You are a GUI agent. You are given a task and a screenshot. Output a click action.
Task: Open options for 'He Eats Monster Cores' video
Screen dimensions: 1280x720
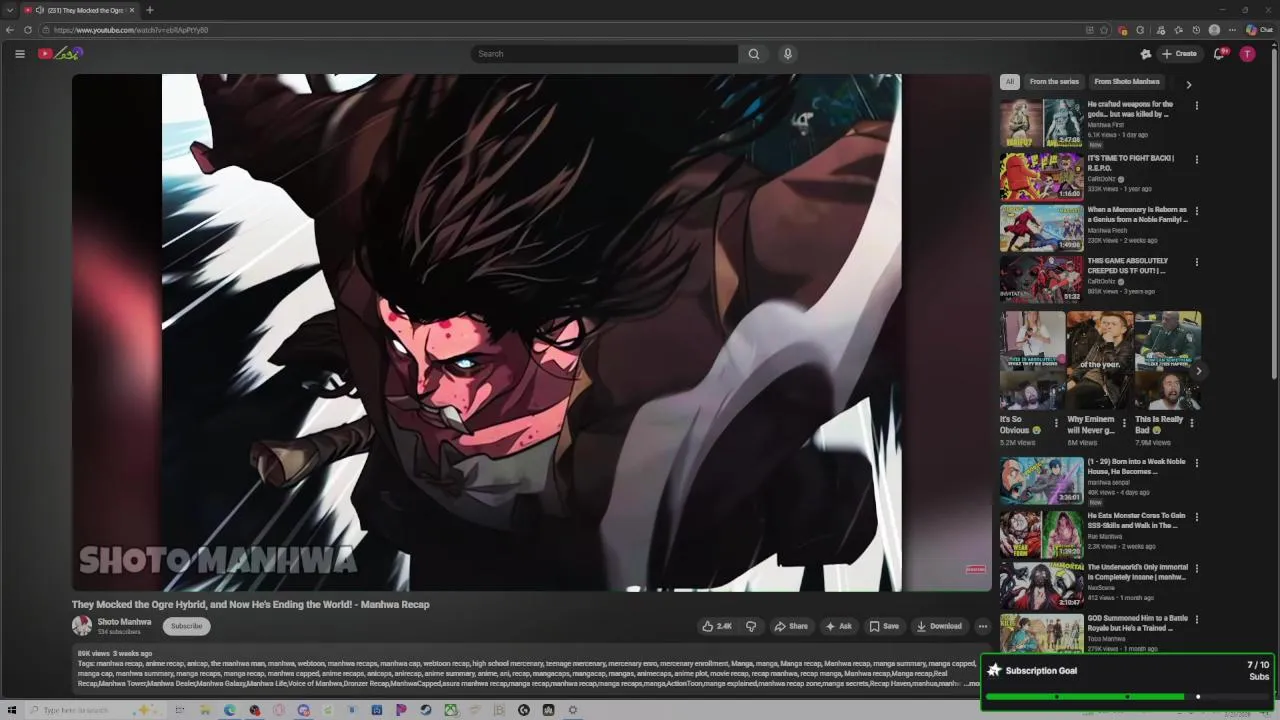tap(1196, 517)
